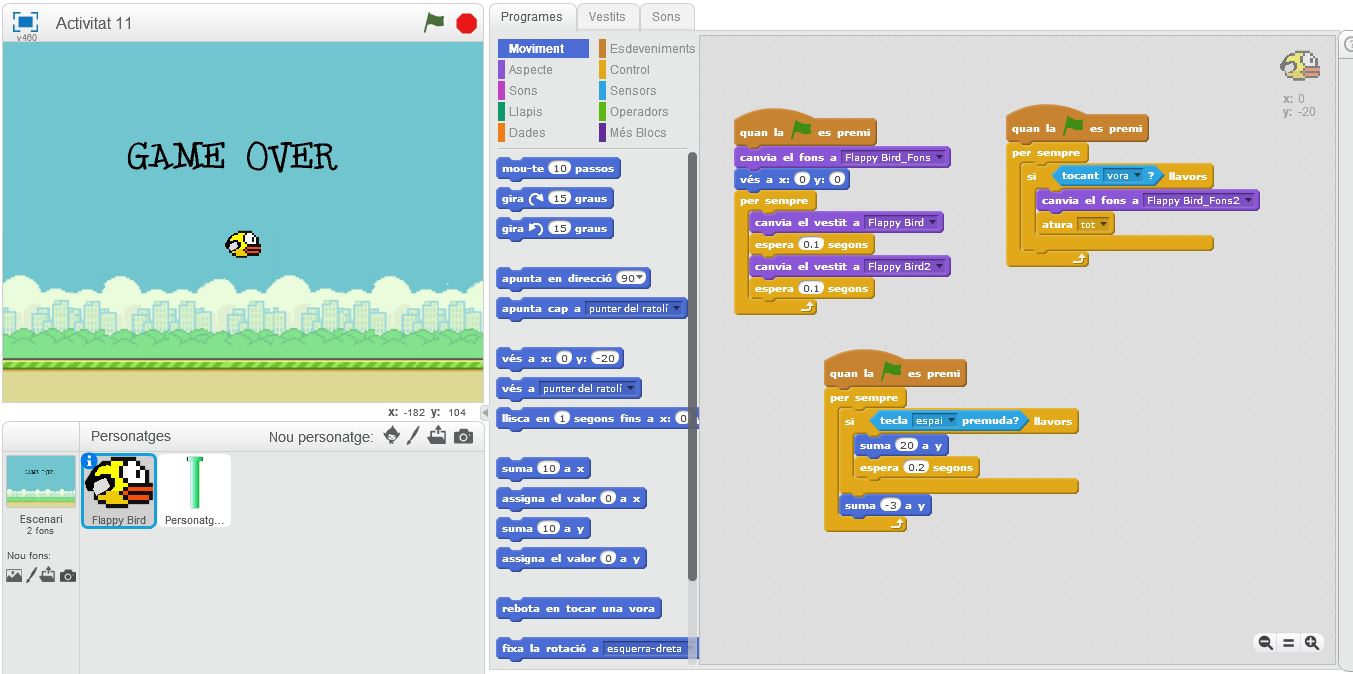
Task: Upload a sprite from file
Action: click(438, 436)
